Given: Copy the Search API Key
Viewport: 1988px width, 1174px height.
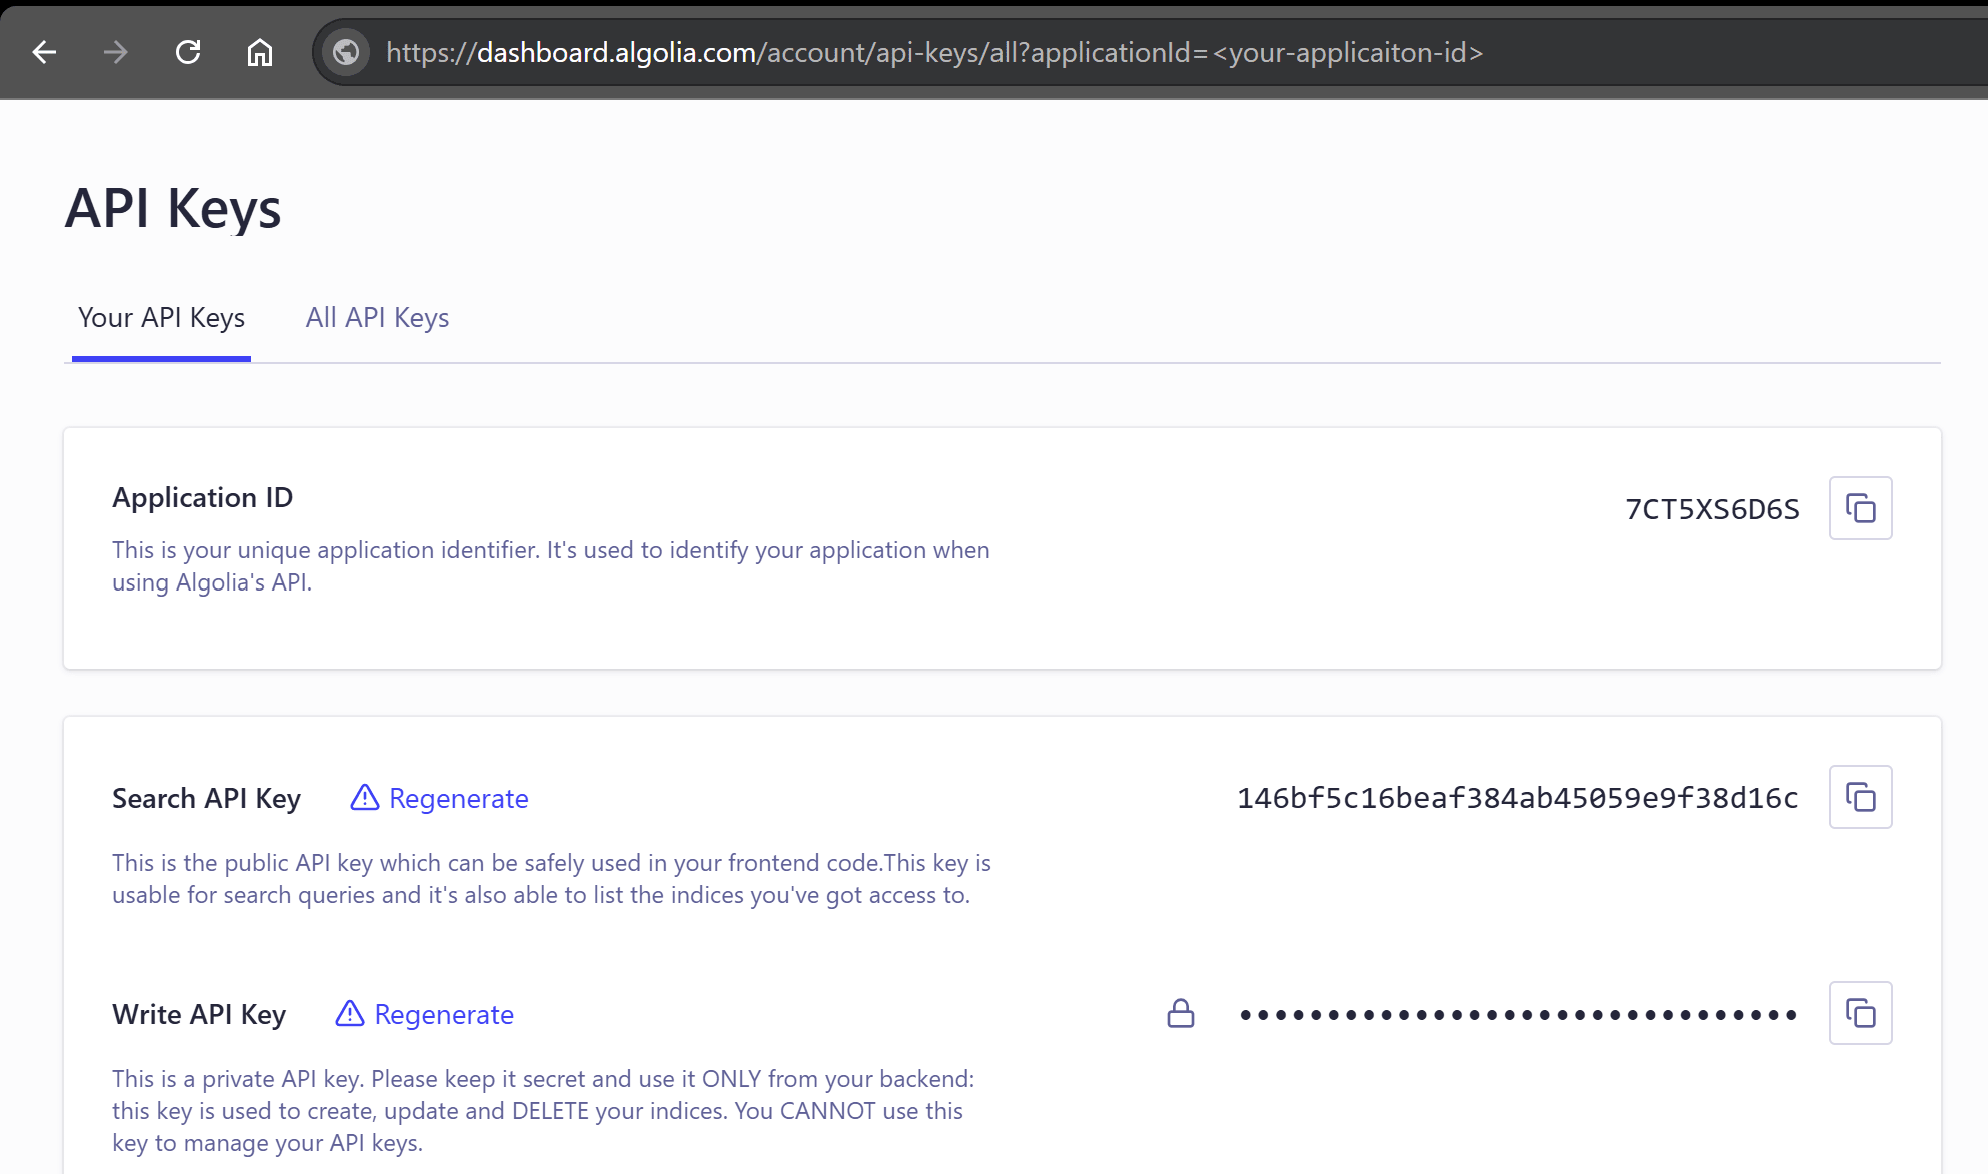Looking at the screenshot, I should (x=1860, y=797).
